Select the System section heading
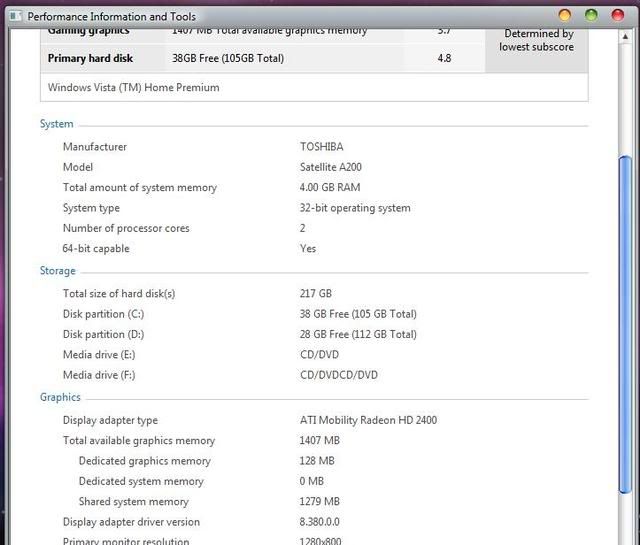Viewport: 640px width, 545px height. pyautogui.click(x=57, y=124)
